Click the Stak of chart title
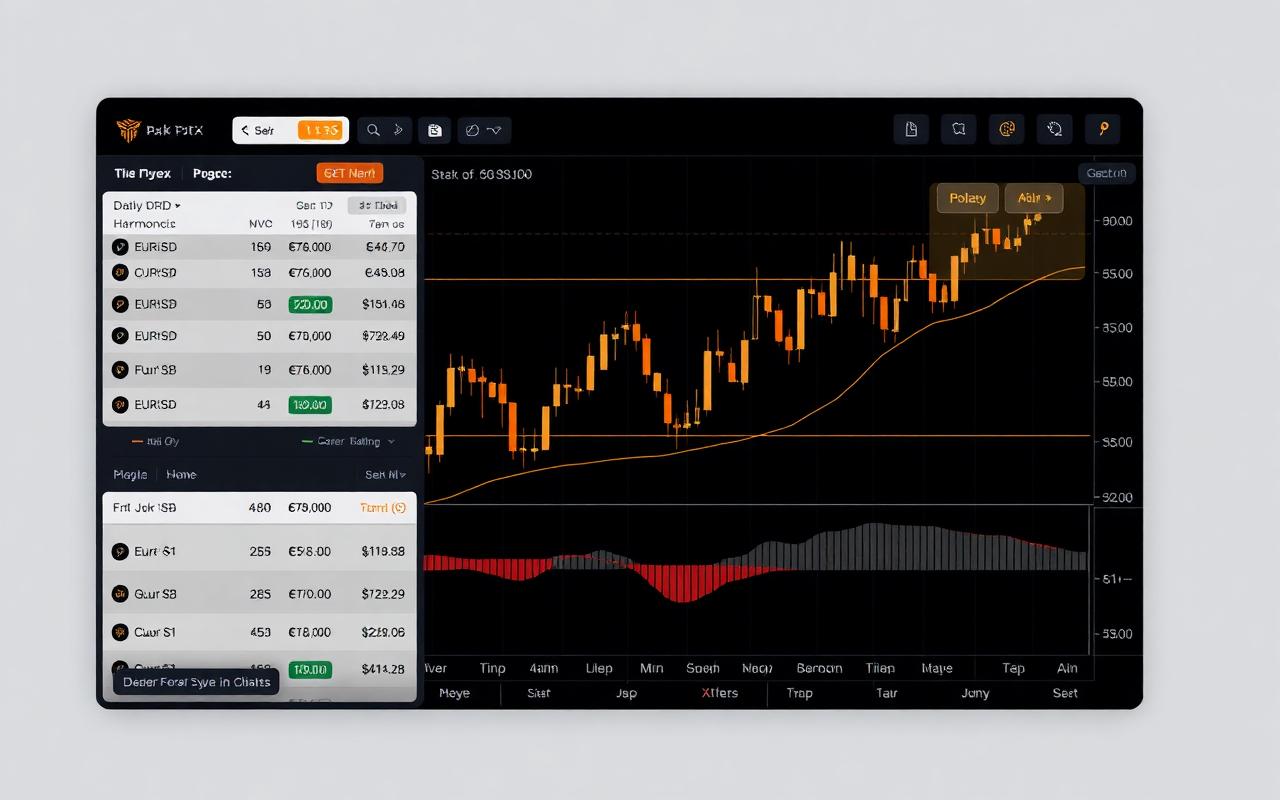This screenshot has width=1280, height=800. [x=482, y=174]
